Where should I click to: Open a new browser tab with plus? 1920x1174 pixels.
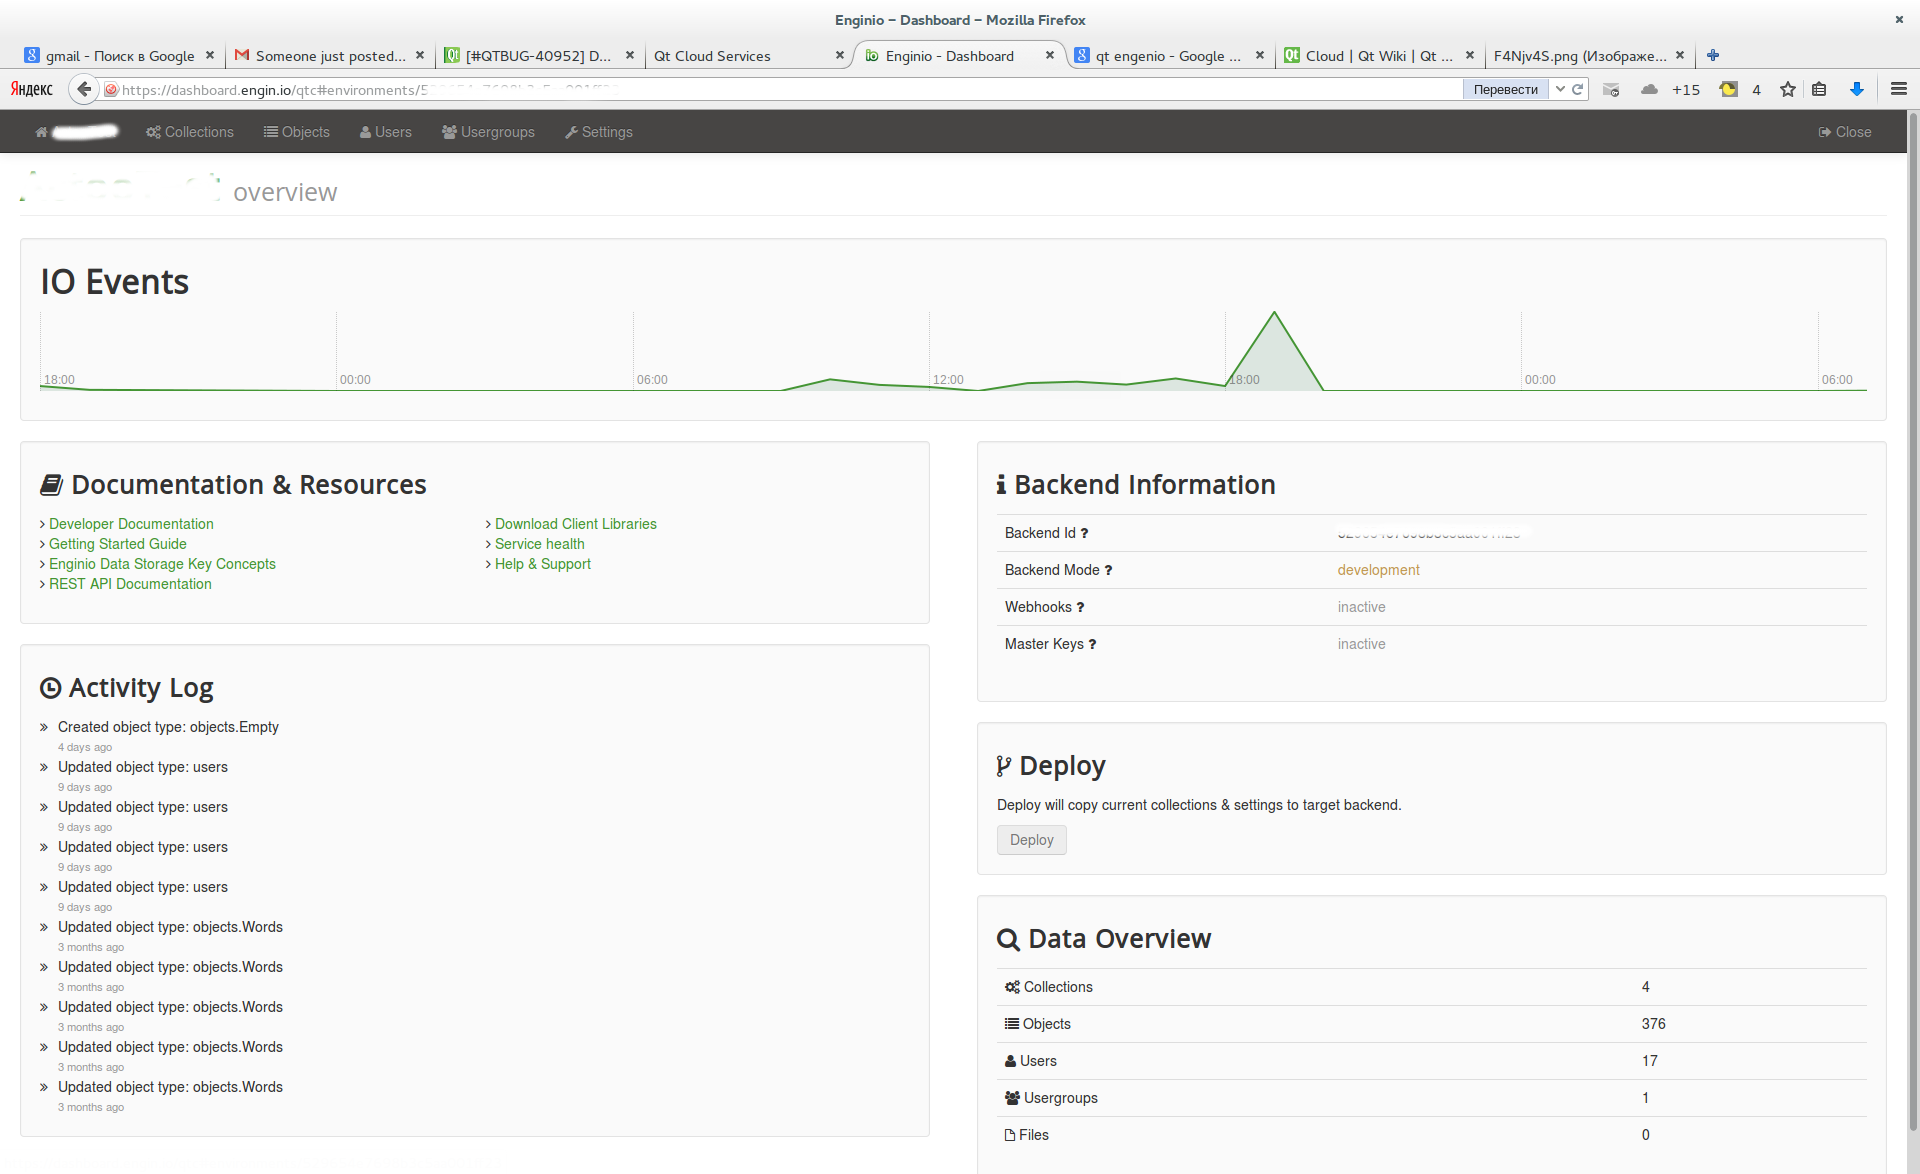coord(1713,55)
